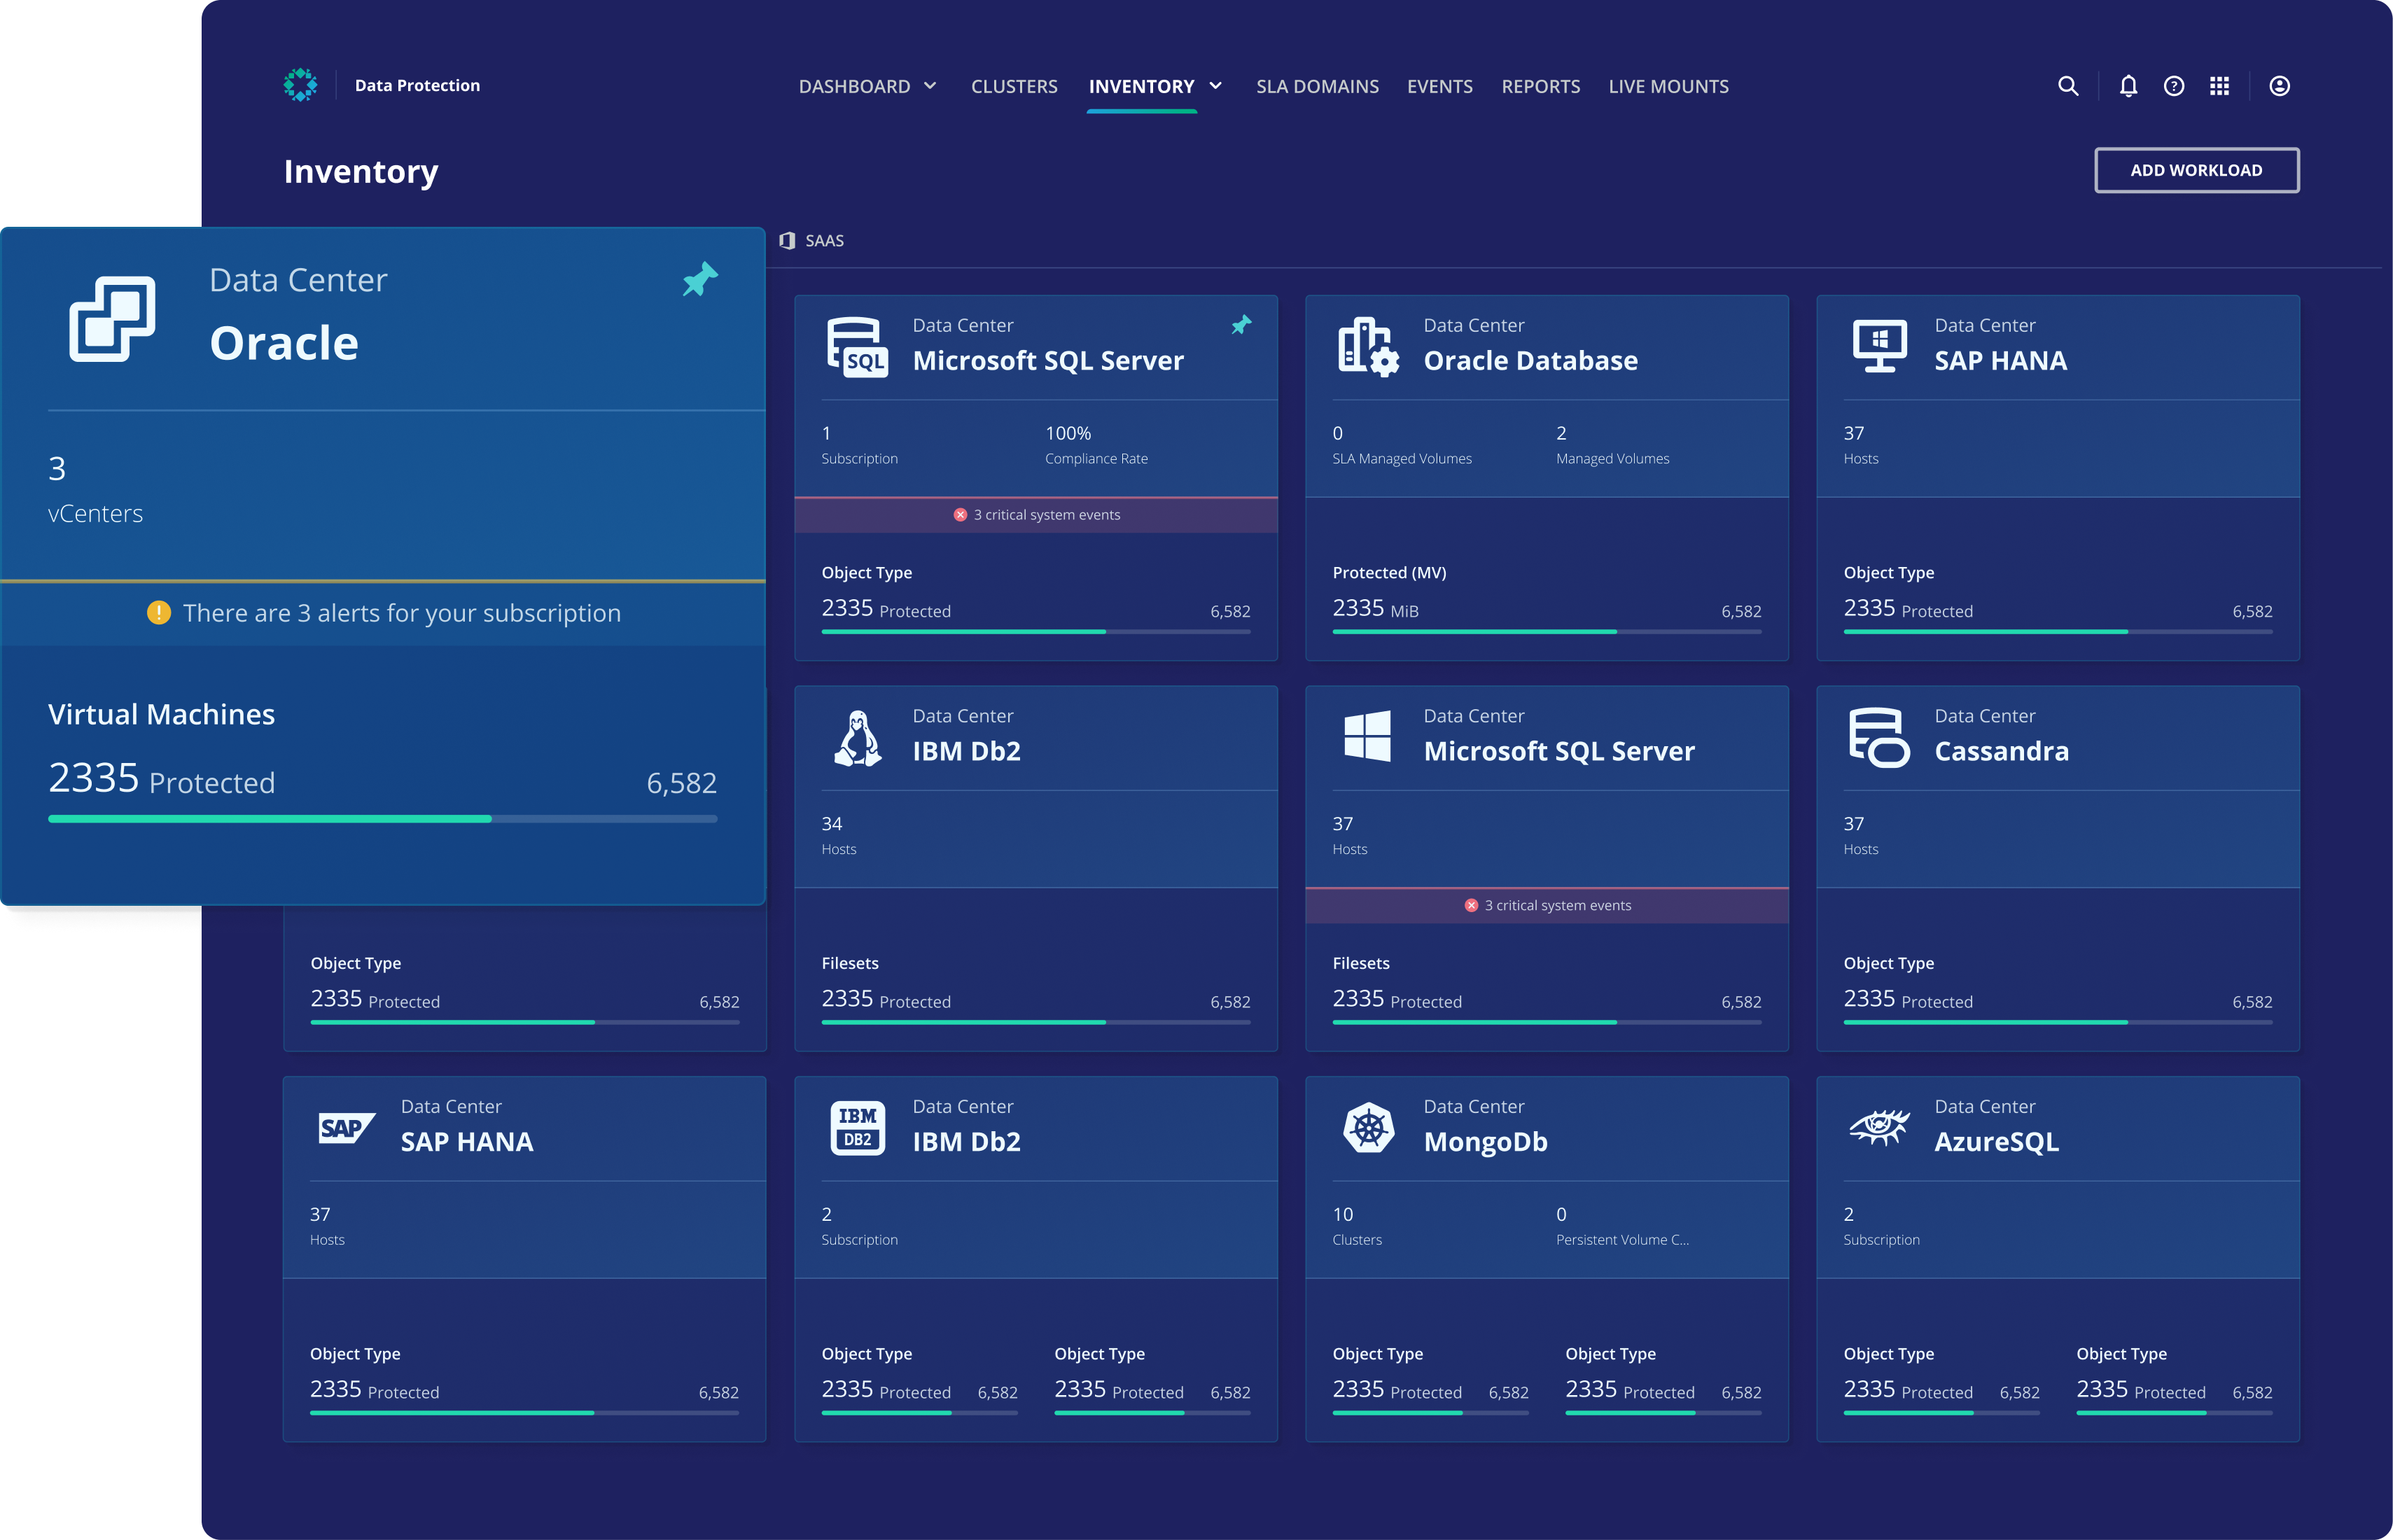Open Reports page

click(1540, 86)
